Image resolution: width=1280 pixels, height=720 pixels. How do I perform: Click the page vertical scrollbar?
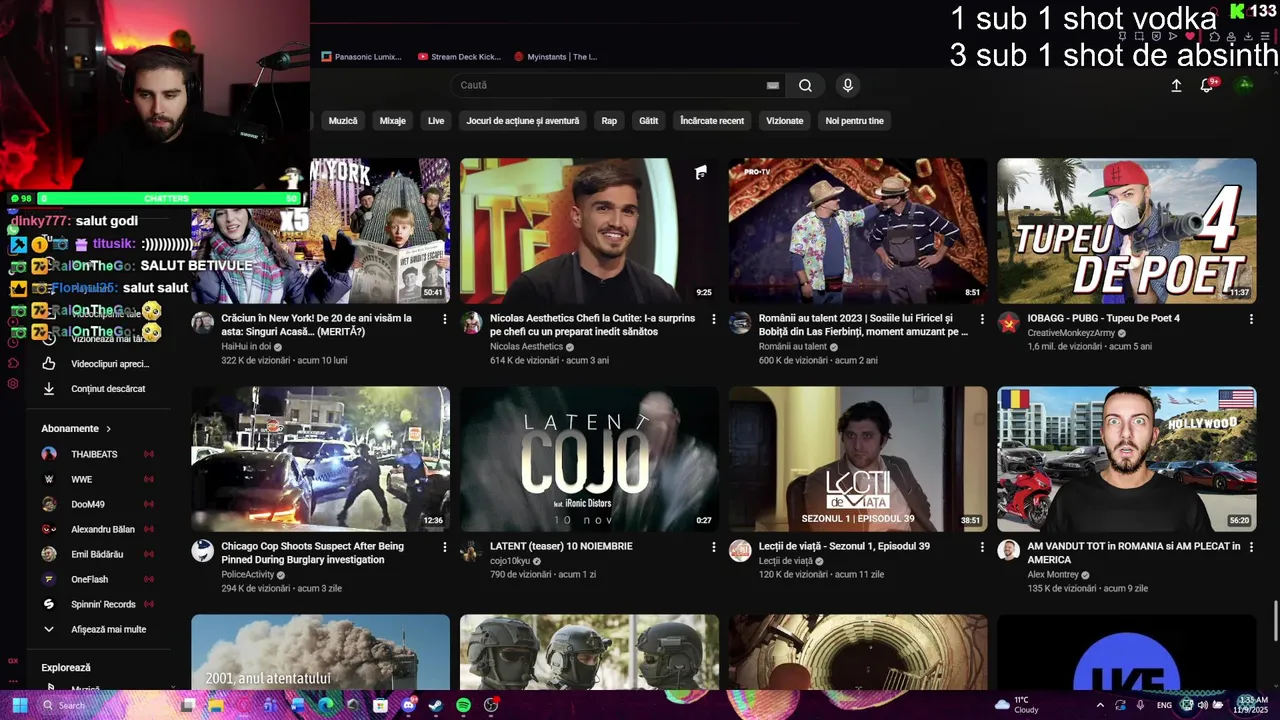[x=1275, y=620]
